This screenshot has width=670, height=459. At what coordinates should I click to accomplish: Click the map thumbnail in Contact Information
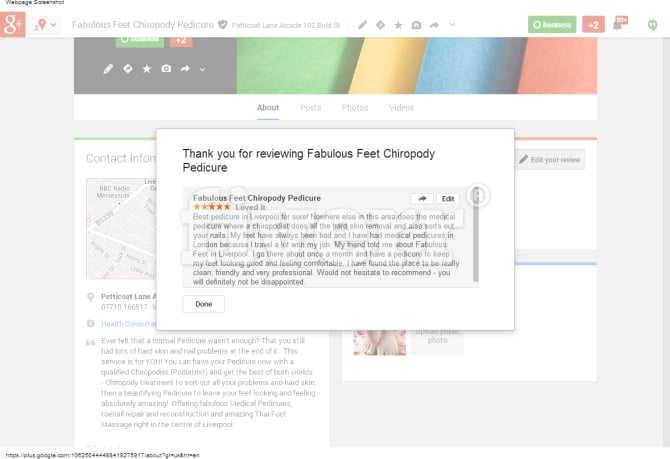coord(121,229)
